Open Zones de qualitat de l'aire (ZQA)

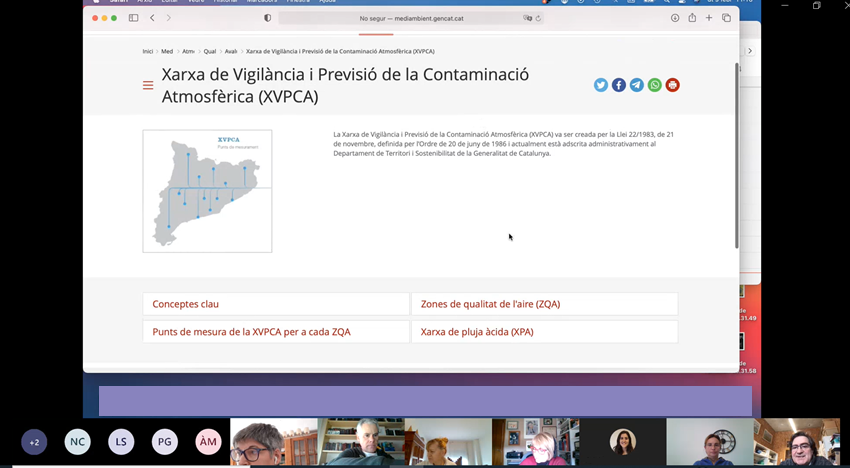(544, 304)
